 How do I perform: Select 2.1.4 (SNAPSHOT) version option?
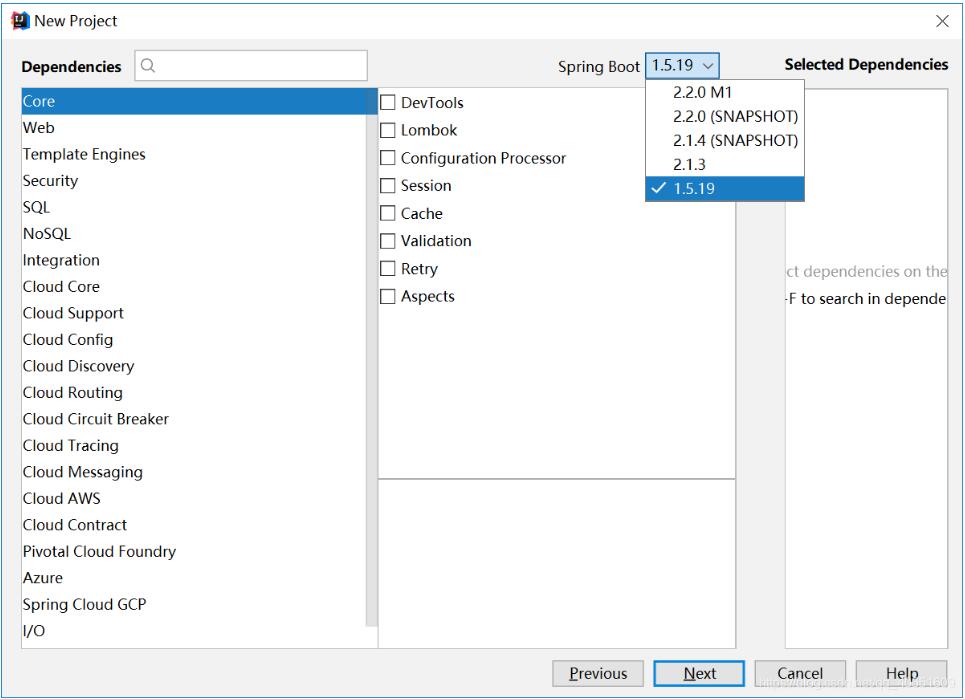pyautogui.click(x=735, y=140)
